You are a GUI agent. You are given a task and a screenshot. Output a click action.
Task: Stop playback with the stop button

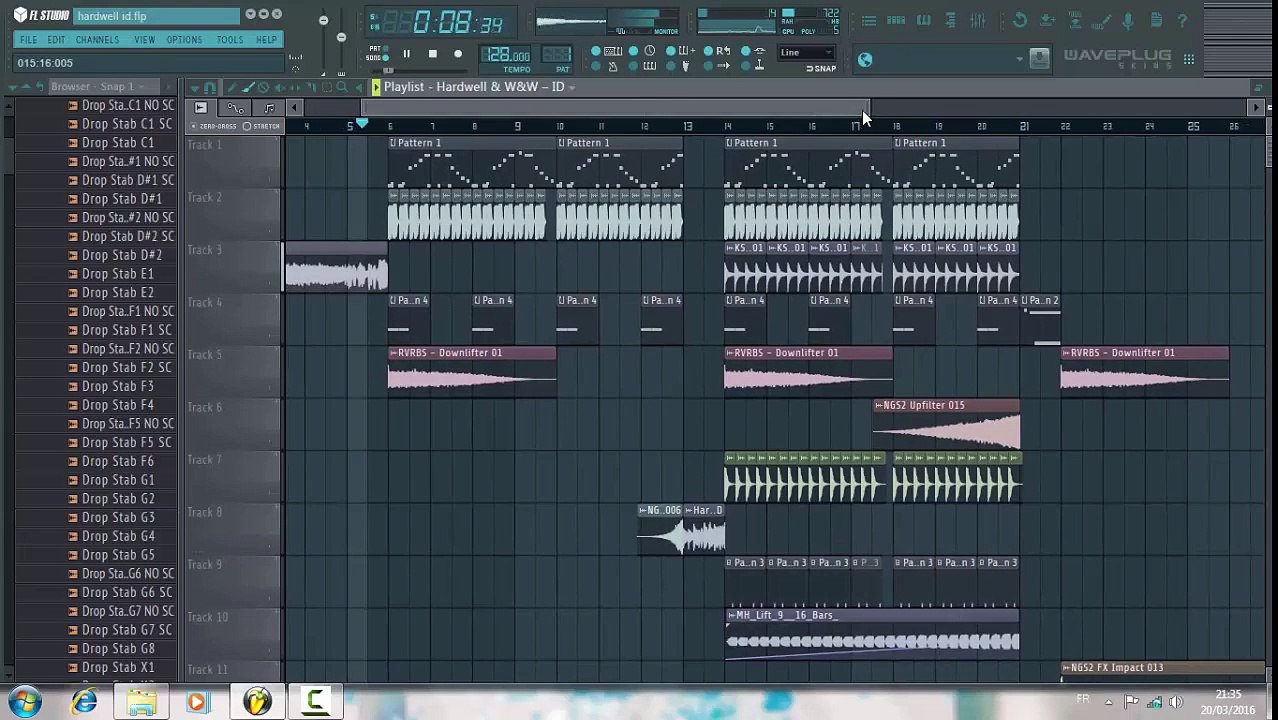[432, 54]
